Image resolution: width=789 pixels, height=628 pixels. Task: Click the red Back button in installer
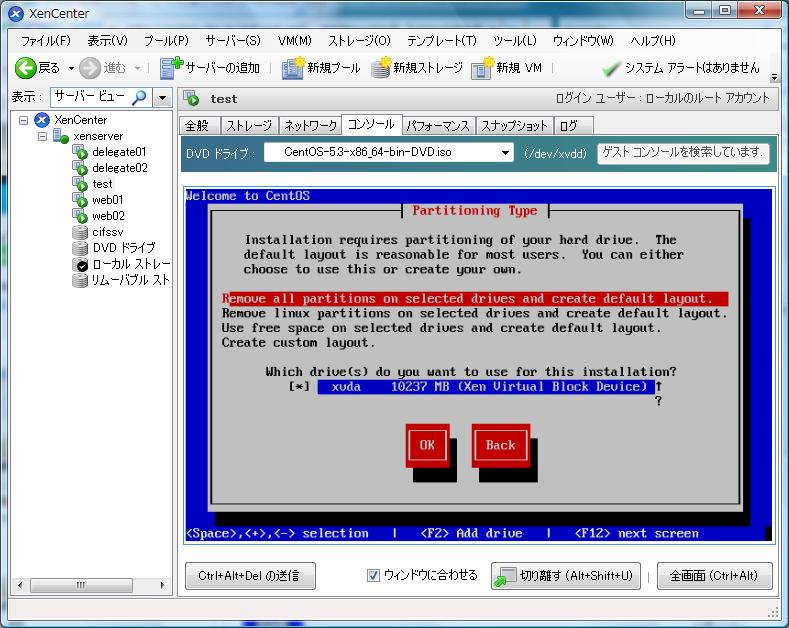(x=501, y=445)
